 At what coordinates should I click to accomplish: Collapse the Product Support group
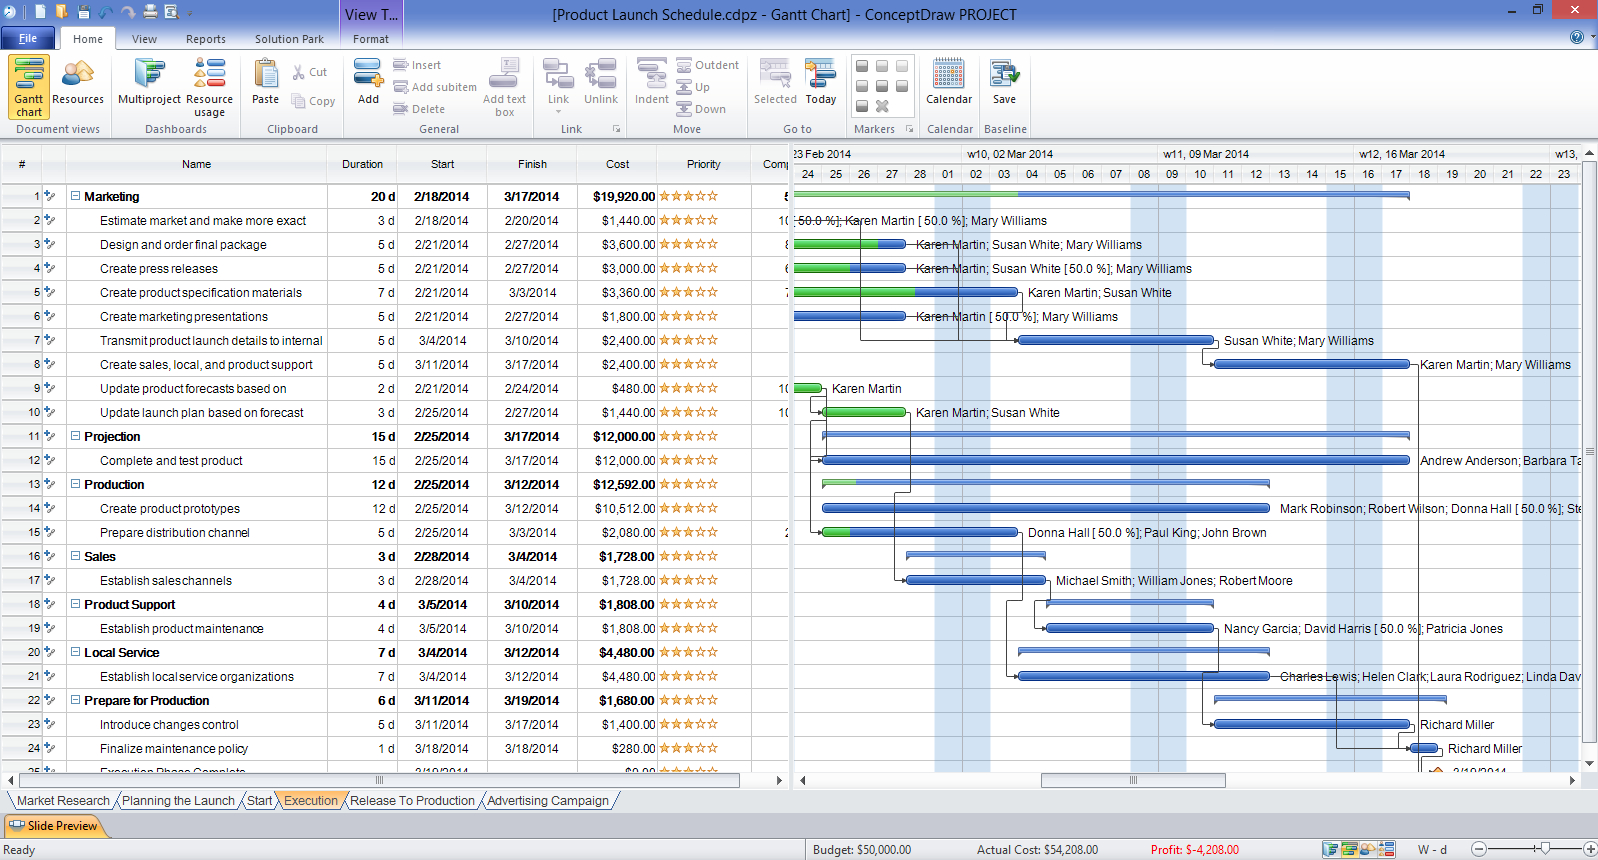click(75, 604)
